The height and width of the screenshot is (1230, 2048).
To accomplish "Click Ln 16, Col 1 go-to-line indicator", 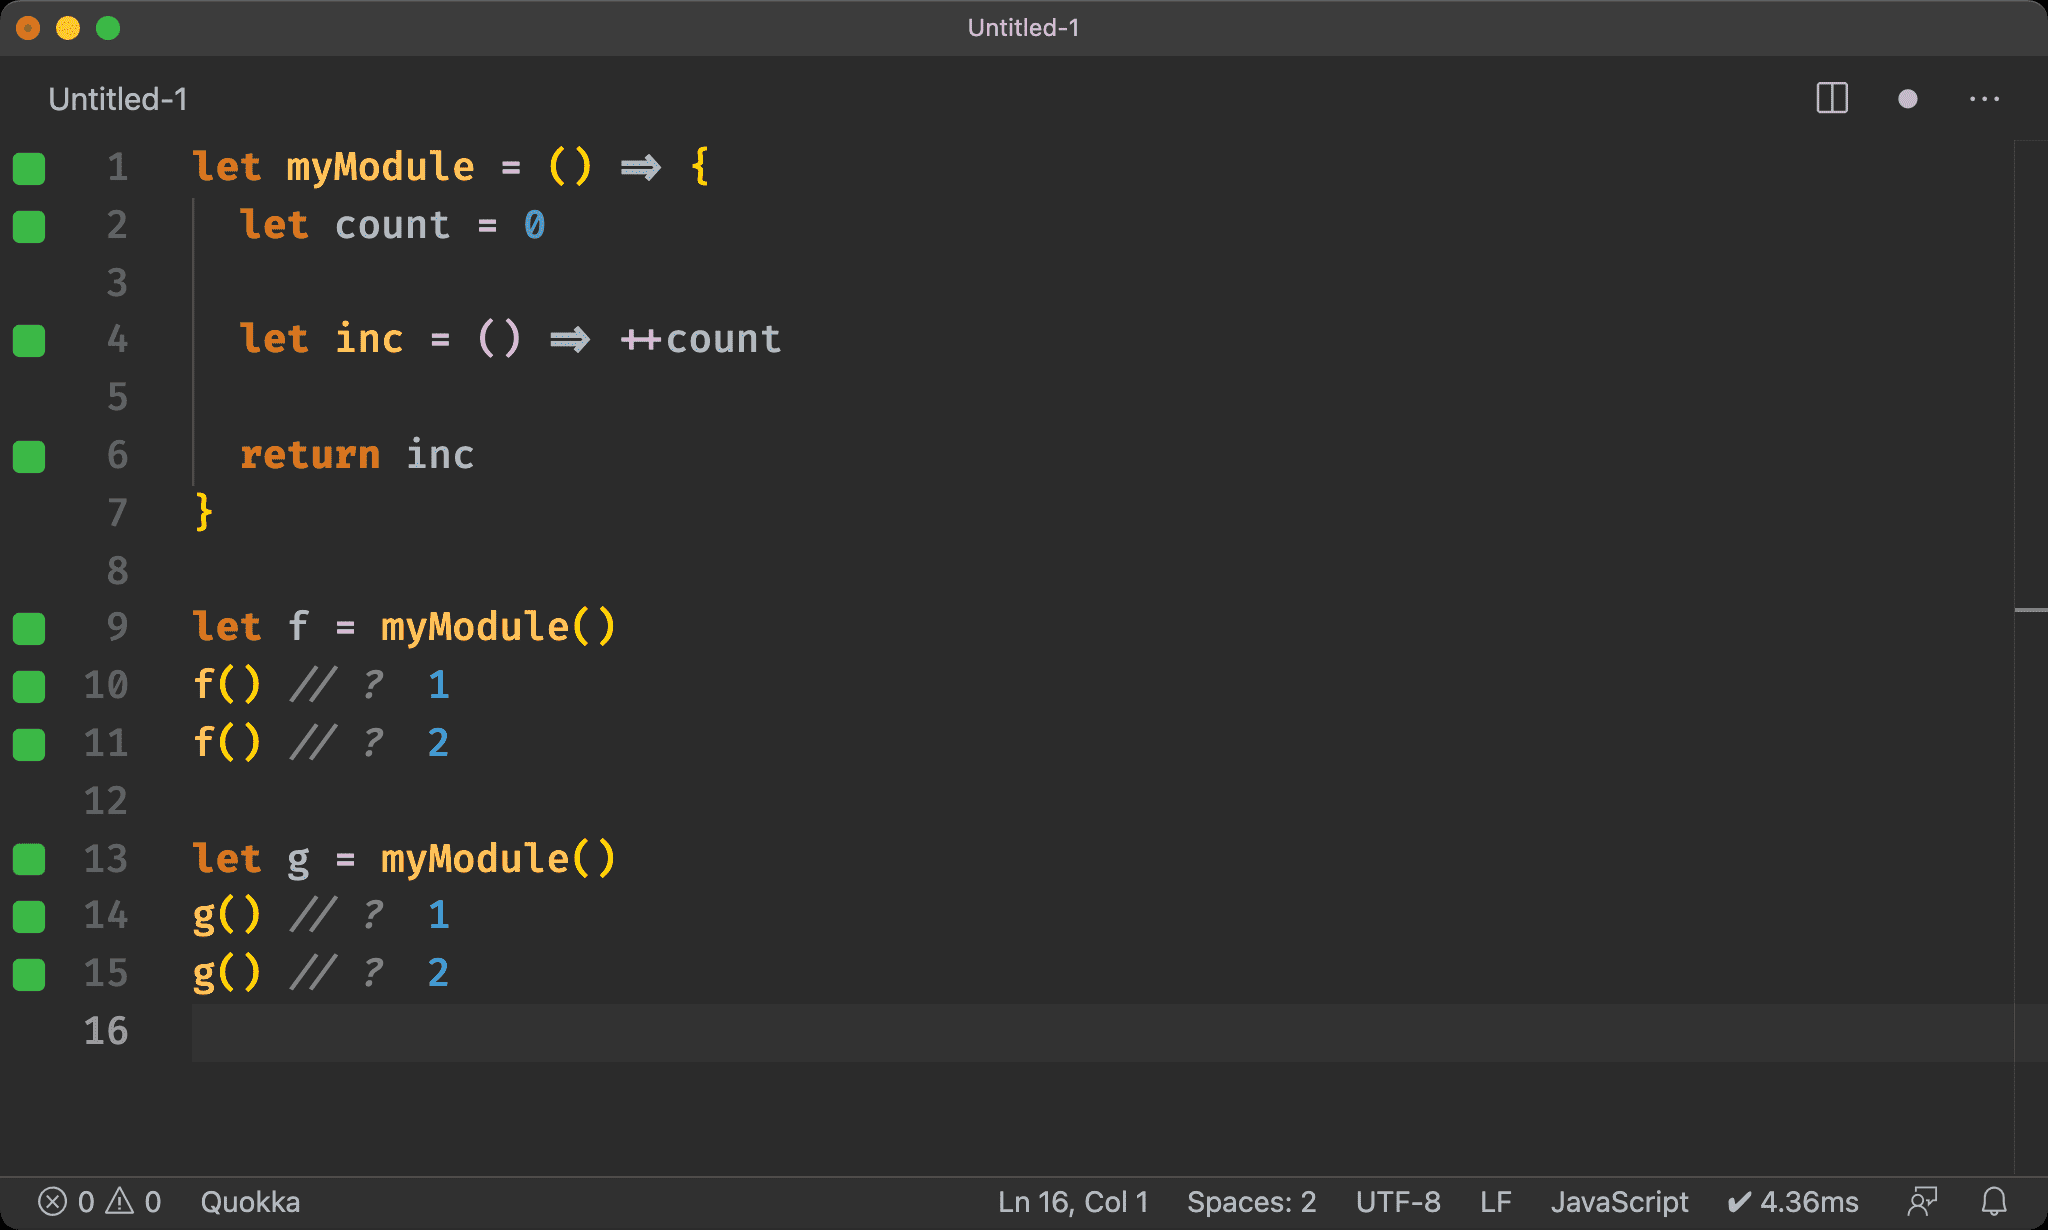I will coord(1072,1201).
